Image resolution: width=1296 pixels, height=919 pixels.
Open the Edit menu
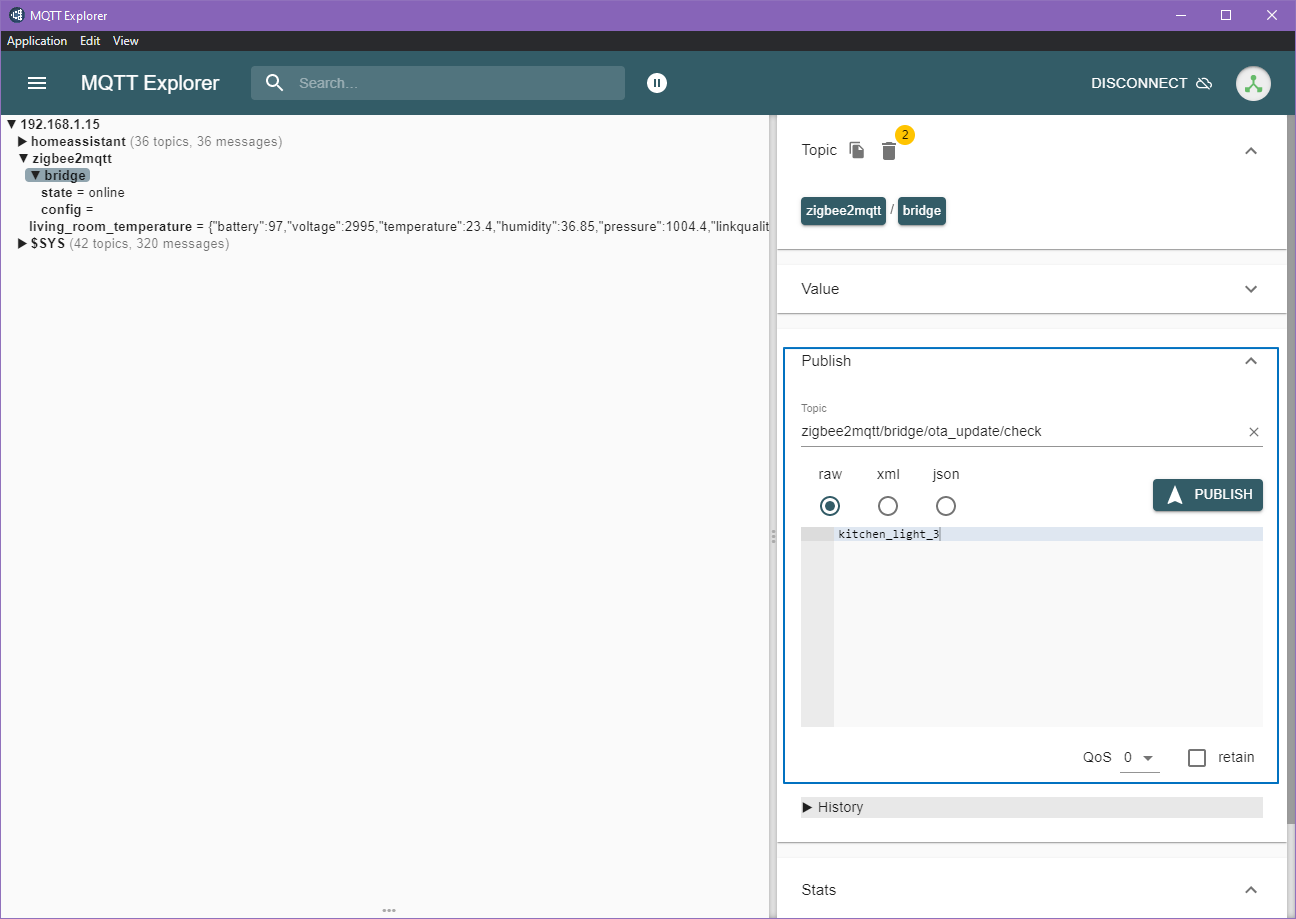click(90, 41)
